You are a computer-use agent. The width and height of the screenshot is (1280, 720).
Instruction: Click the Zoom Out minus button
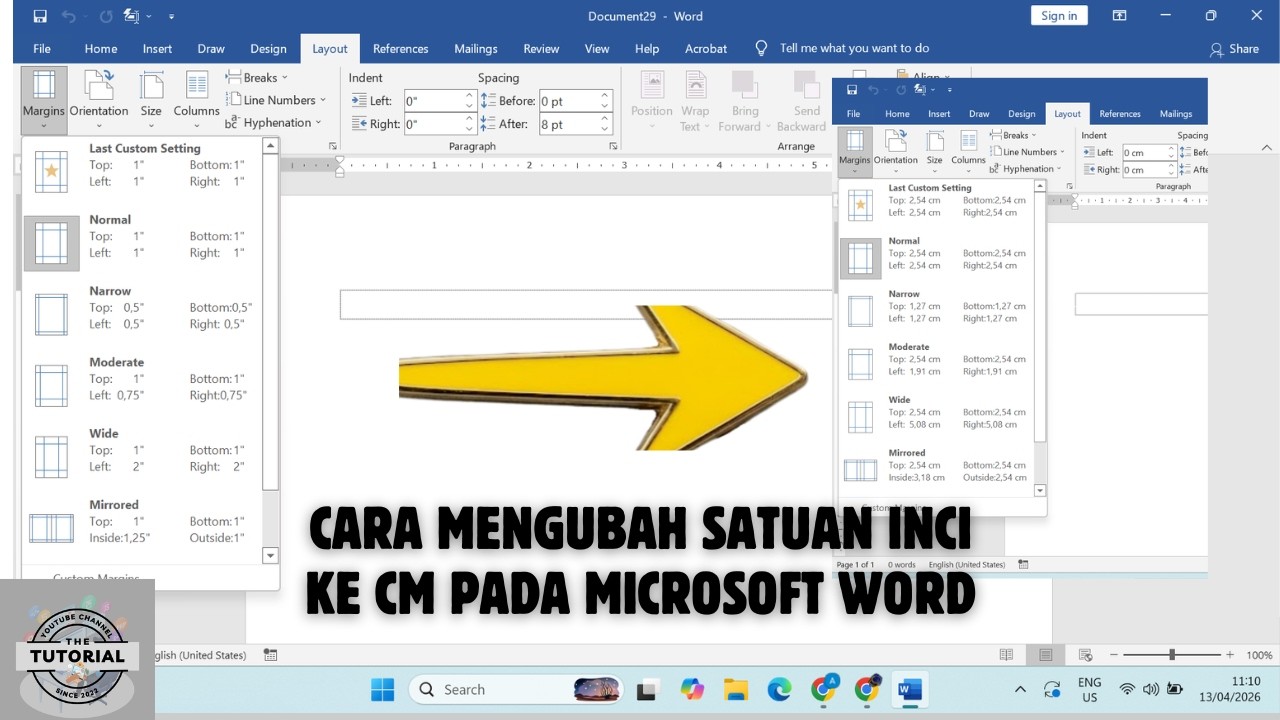[x=1113, y=655]
